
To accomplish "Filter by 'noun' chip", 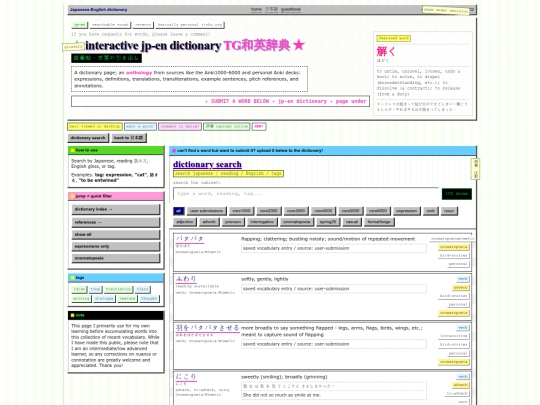I will [449, 211].
